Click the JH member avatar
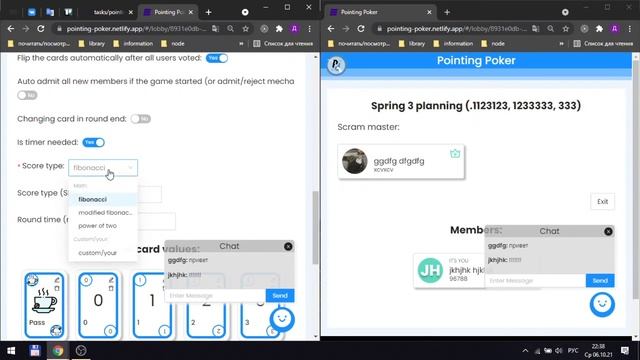 430,270
